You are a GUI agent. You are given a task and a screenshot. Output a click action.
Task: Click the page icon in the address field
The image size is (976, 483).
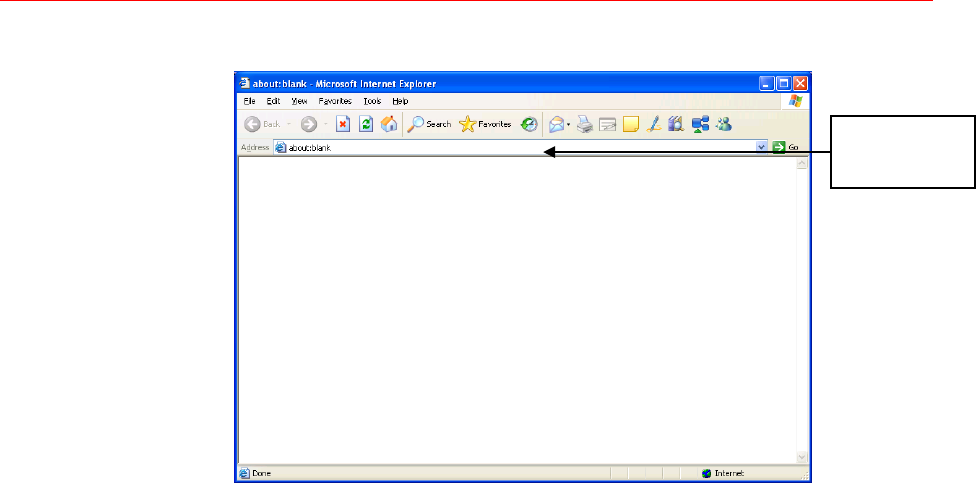(281, 148)
